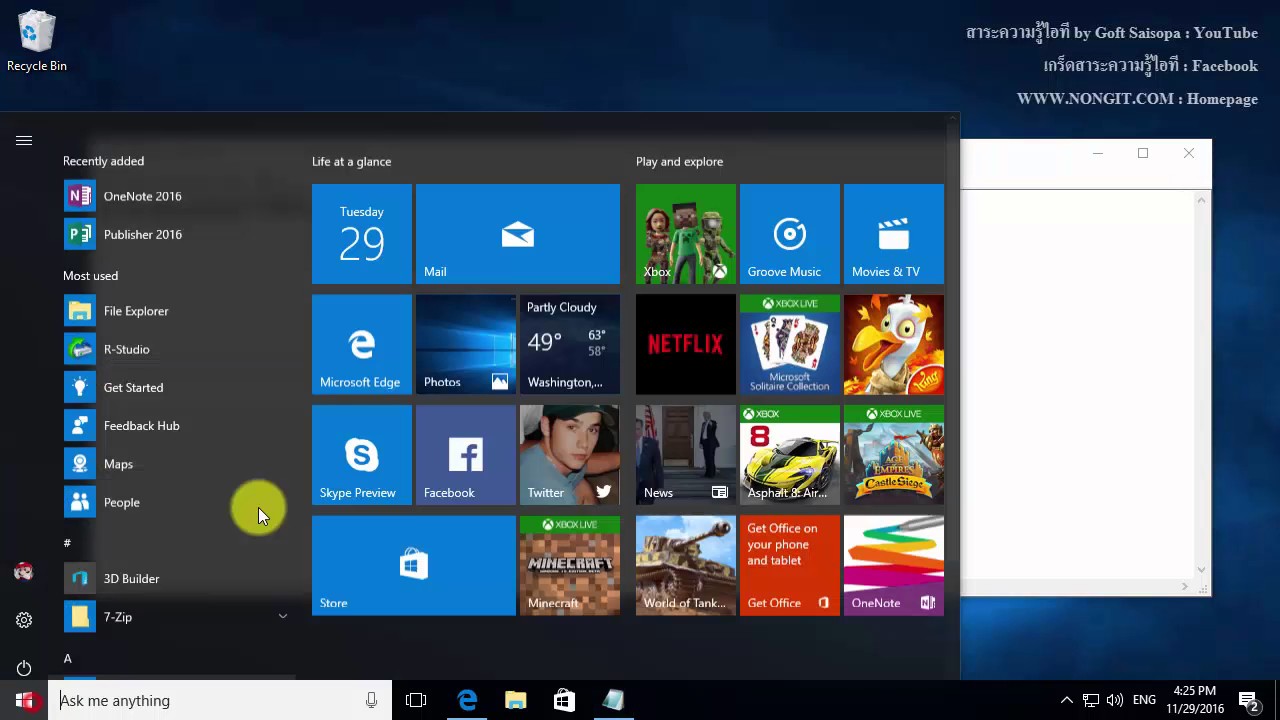
Task: Click the volume speaker tray icon
Action: [x=1114, y=700]
